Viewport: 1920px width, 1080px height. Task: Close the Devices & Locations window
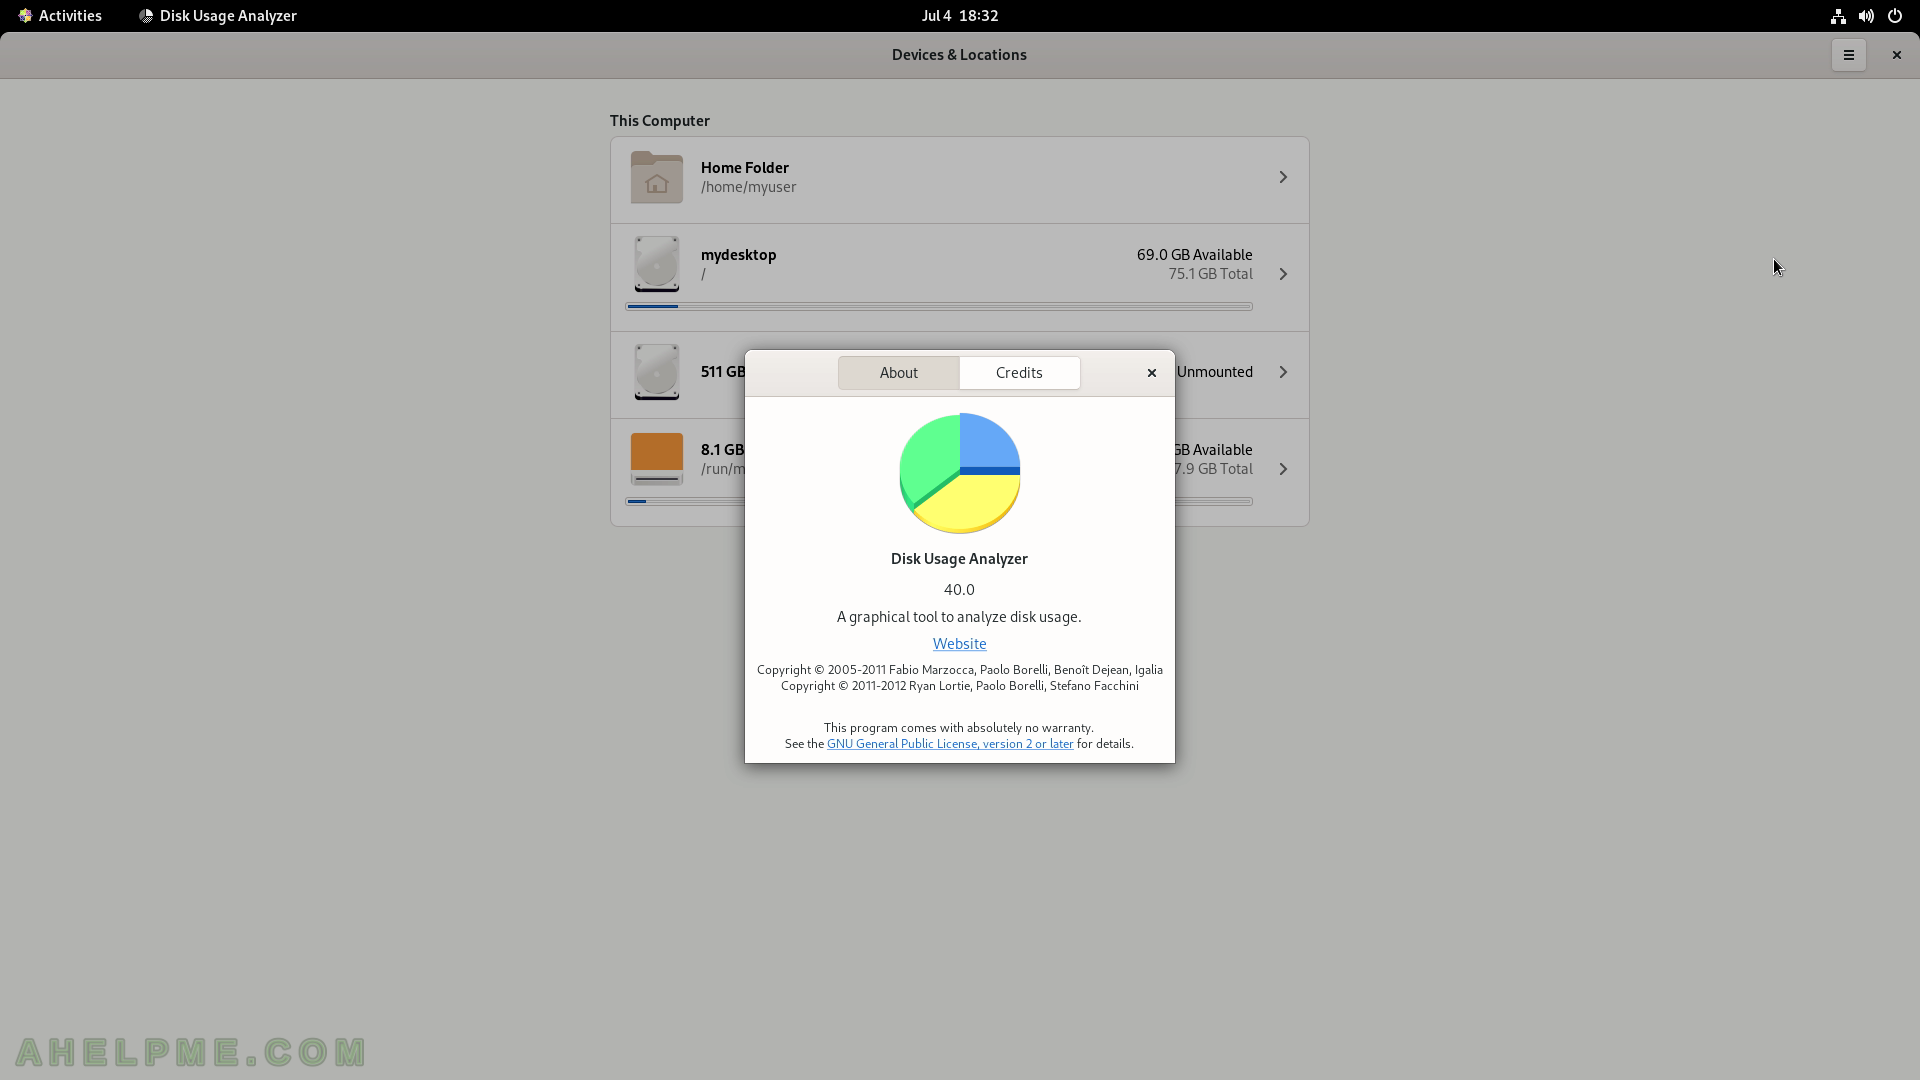click(1896, 55)
